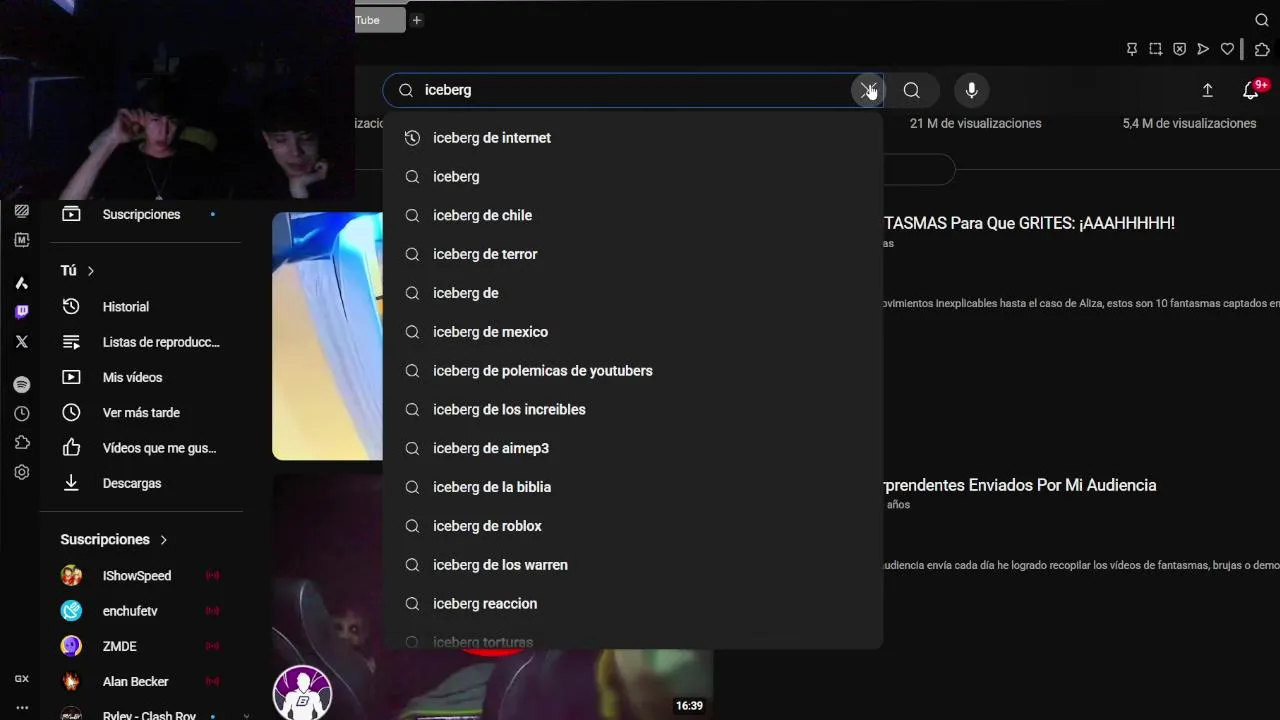Click the arrow-shaped send icon in the browser toolbar
The image size is (1280, 720).
coord(1203,49)
